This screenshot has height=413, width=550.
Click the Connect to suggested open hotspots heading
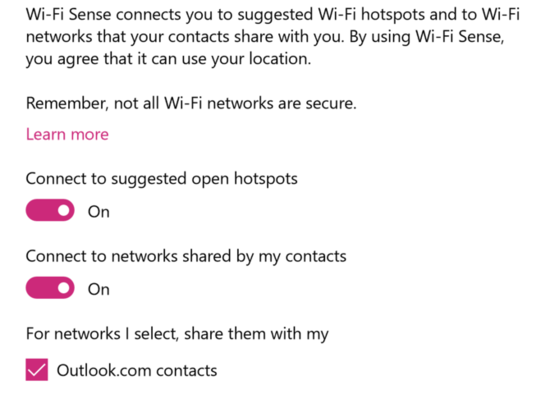point(162,179)
